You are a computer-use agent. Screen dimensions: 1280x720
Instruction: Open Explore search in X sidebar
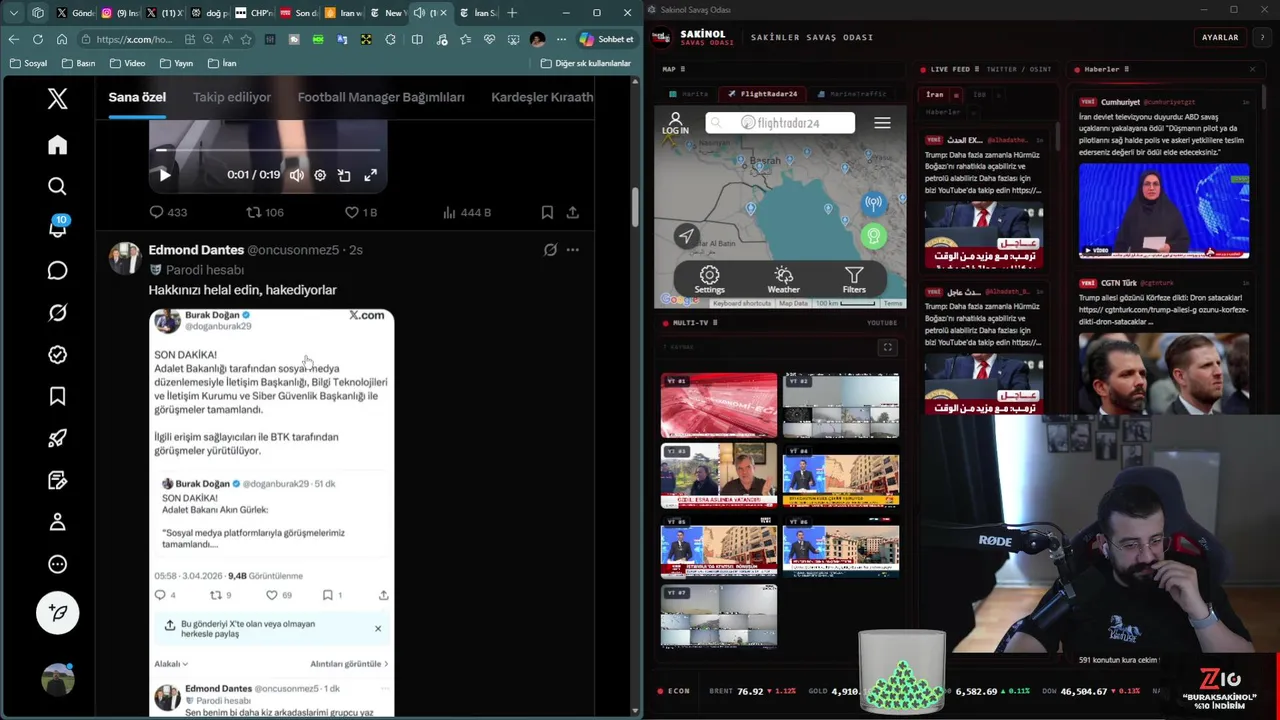pyautogui.click(x=57, y=186)
